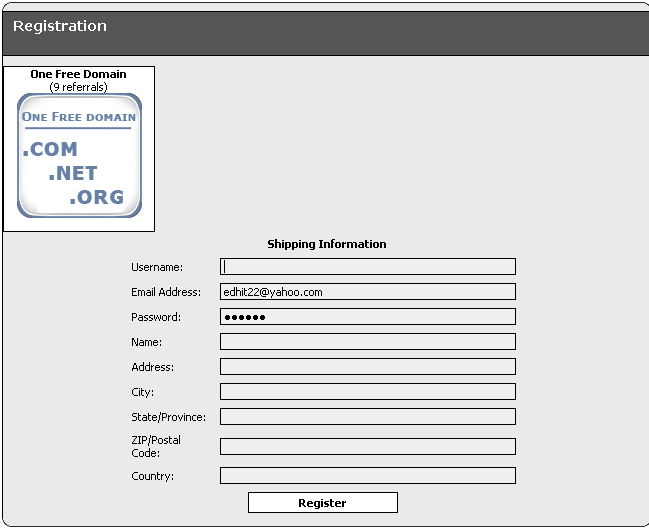
Task: Click the Username input field
Action: pos(368,267)
